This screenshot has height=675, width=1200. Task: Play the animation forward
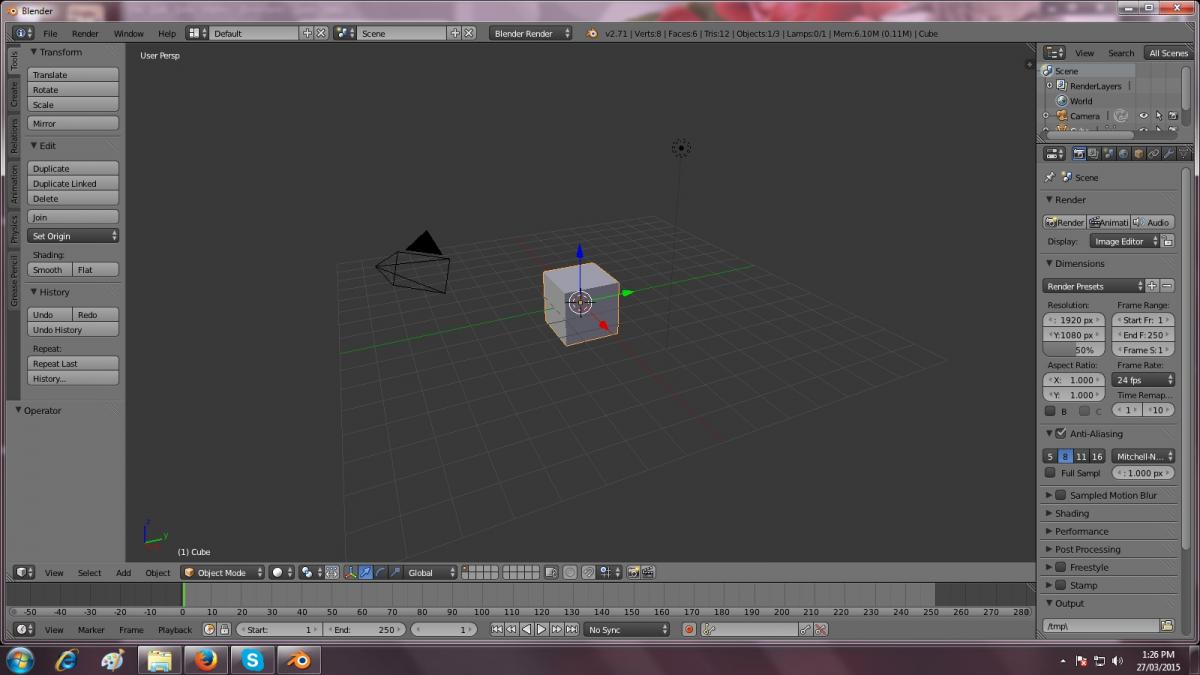click(x=542, y=630)
